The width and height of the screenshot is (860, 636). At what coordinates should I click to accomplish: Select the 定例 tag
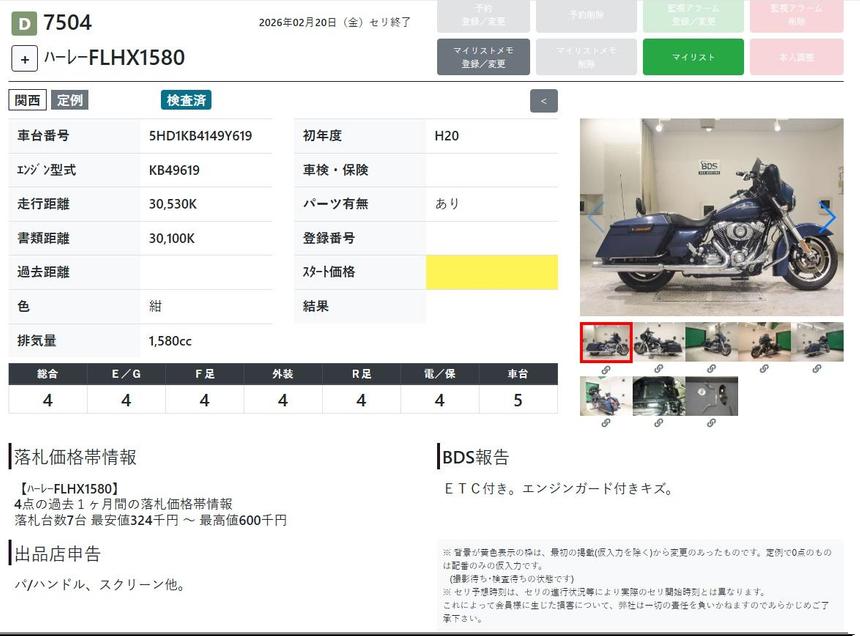tap(70, 100)
